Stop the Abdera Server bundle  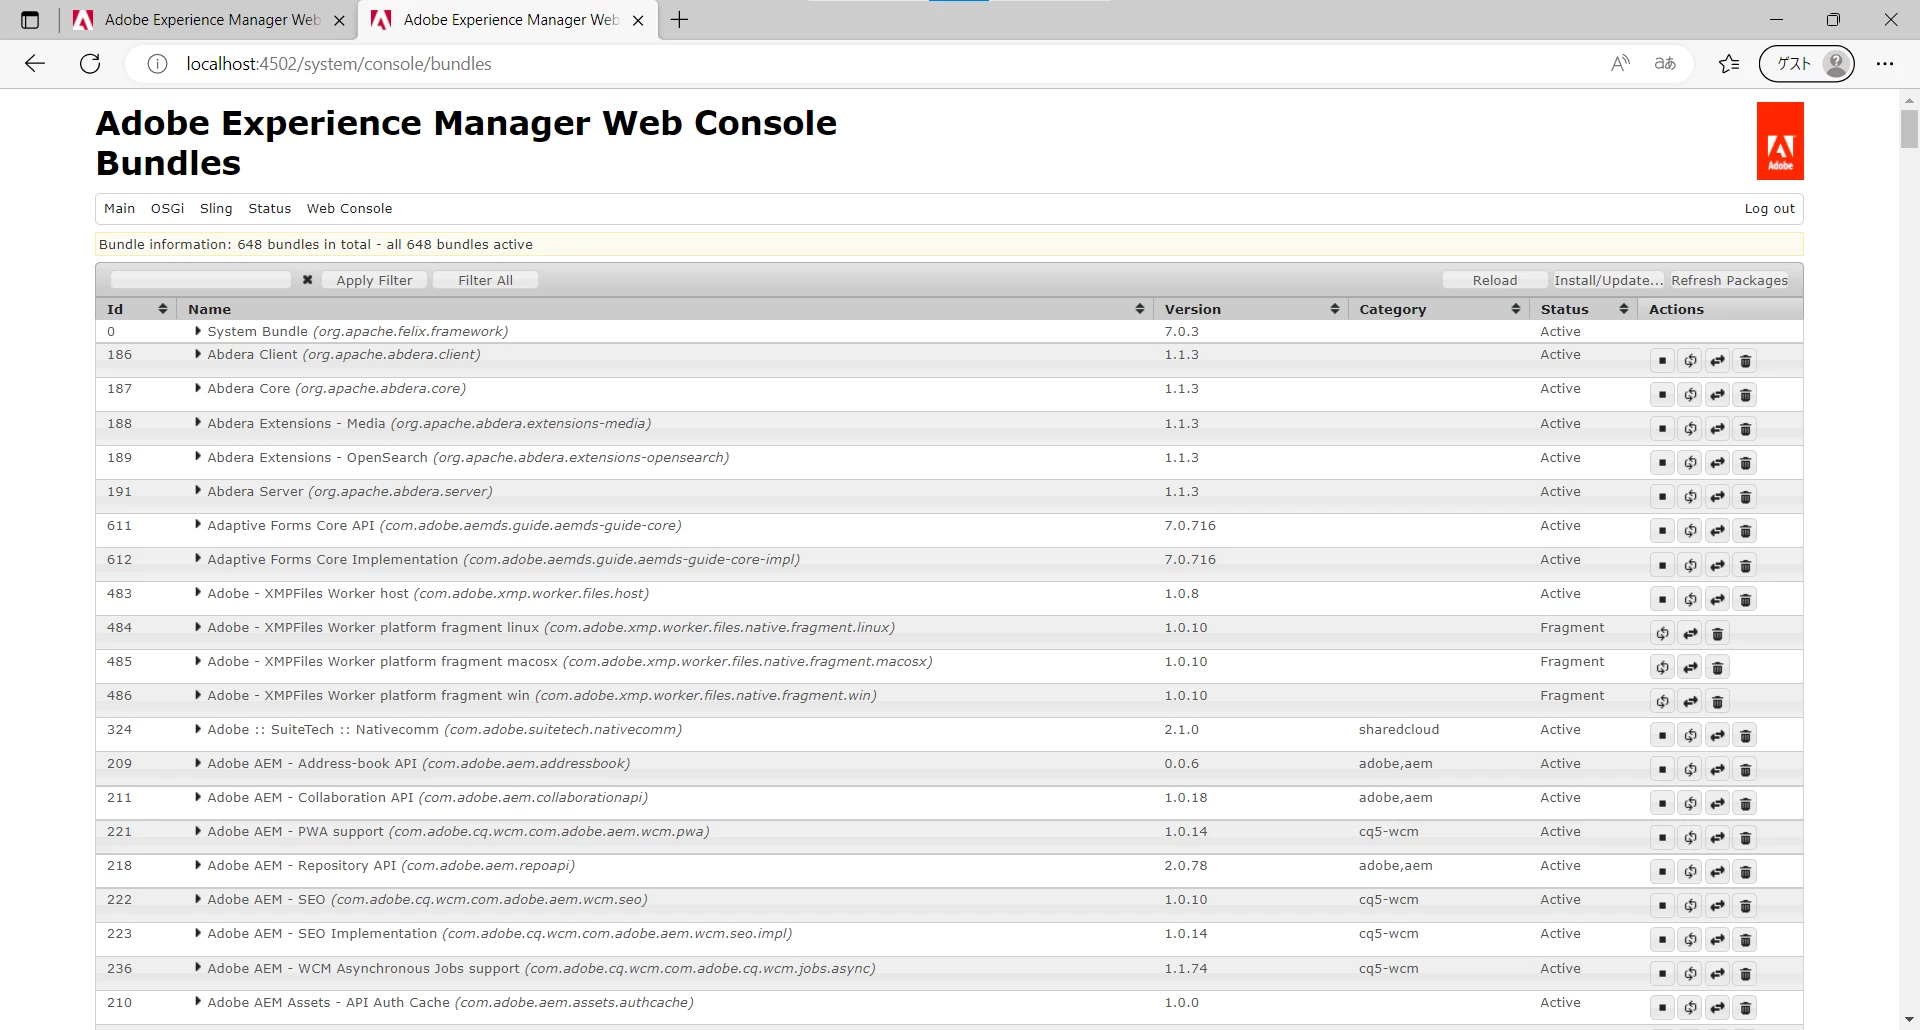point(1662,497)
